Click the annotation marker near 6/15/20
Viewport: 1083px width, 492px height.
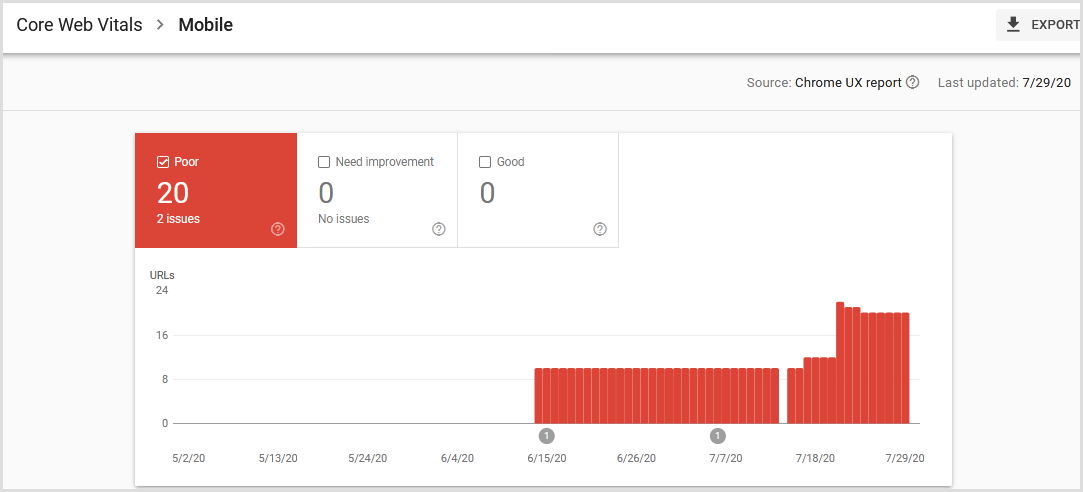pos(546,436)
